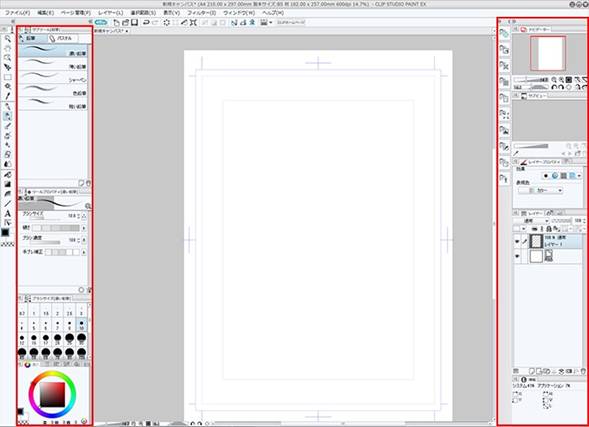Image resolution: width=589 pixels, height=427 pixels.
Task: Choose the mechanical pencil sub tool
Action: click(53, 77)
